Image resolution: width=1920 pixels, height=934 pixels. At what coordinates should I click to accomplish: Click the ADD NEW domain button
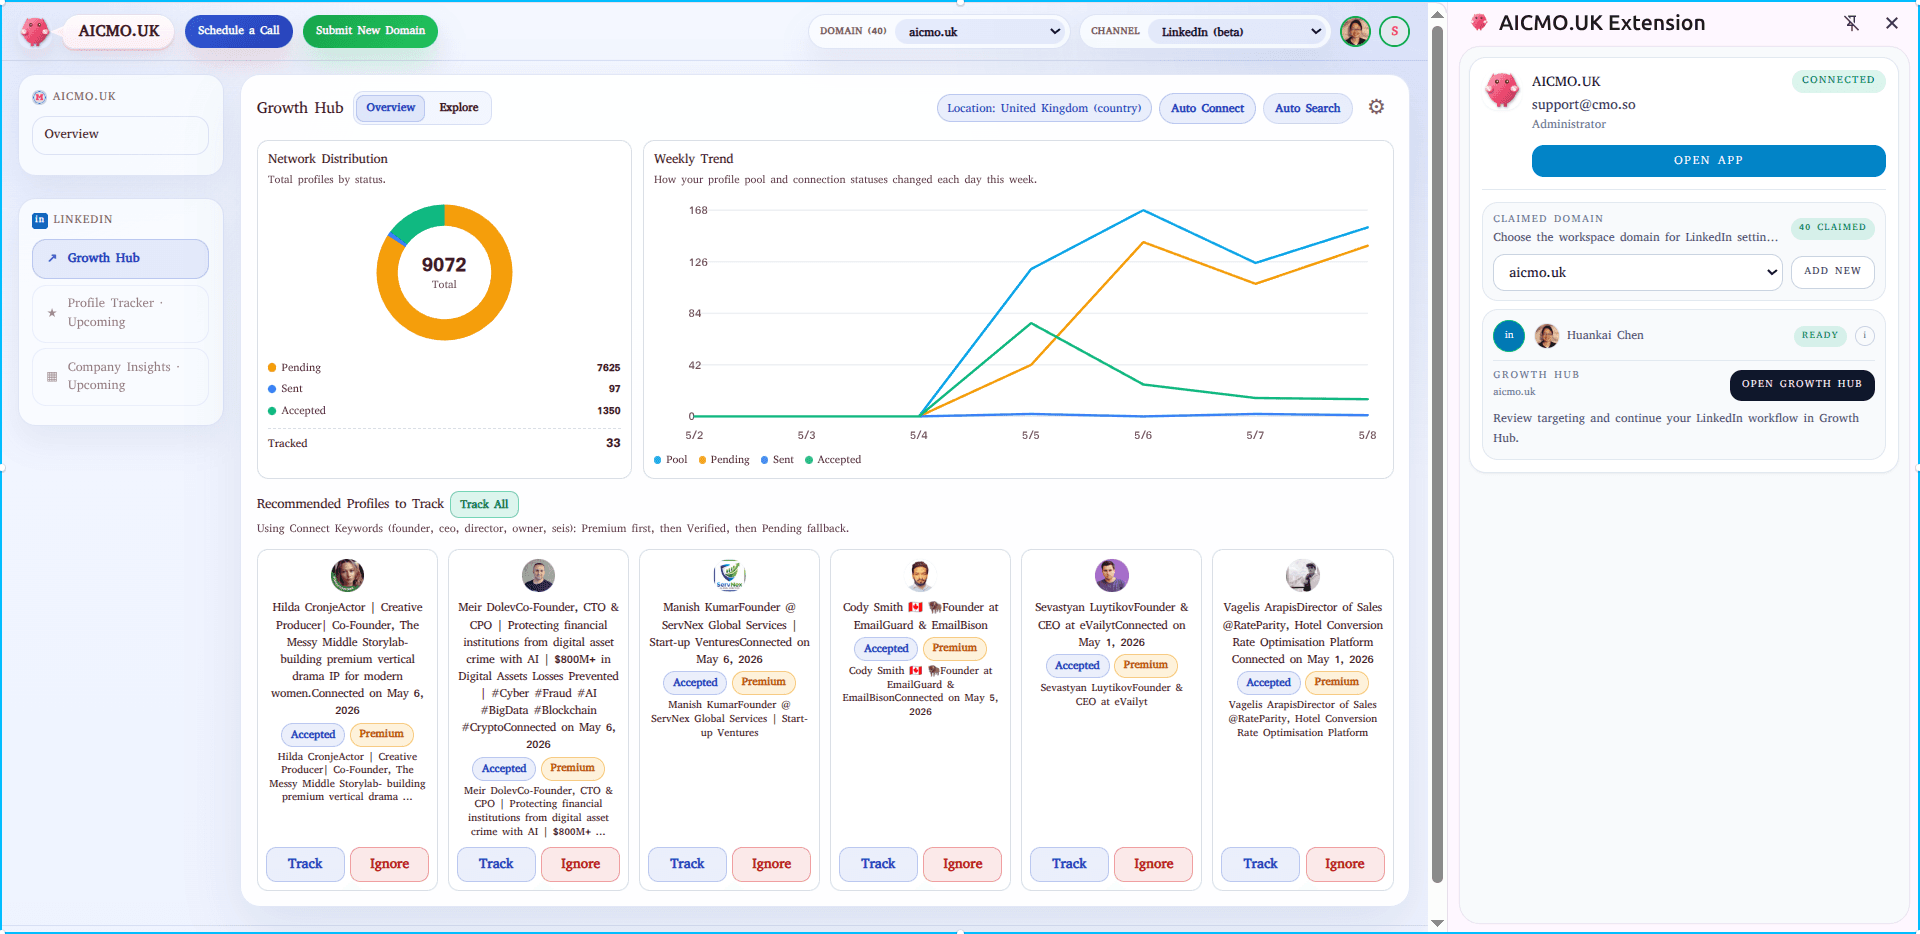[x=1832, y=272]
